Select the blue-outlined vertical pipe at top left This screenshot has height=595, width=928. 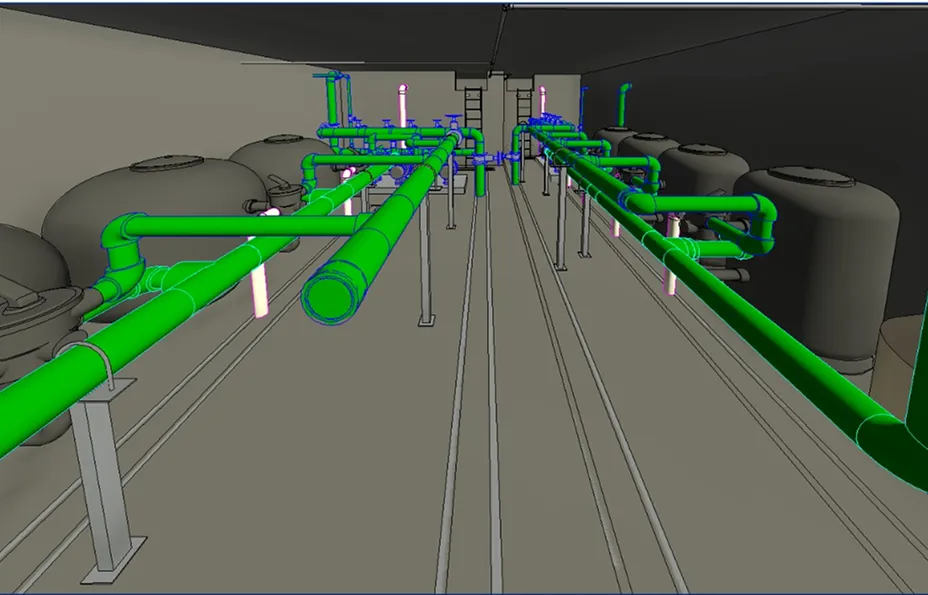(331, 98)
